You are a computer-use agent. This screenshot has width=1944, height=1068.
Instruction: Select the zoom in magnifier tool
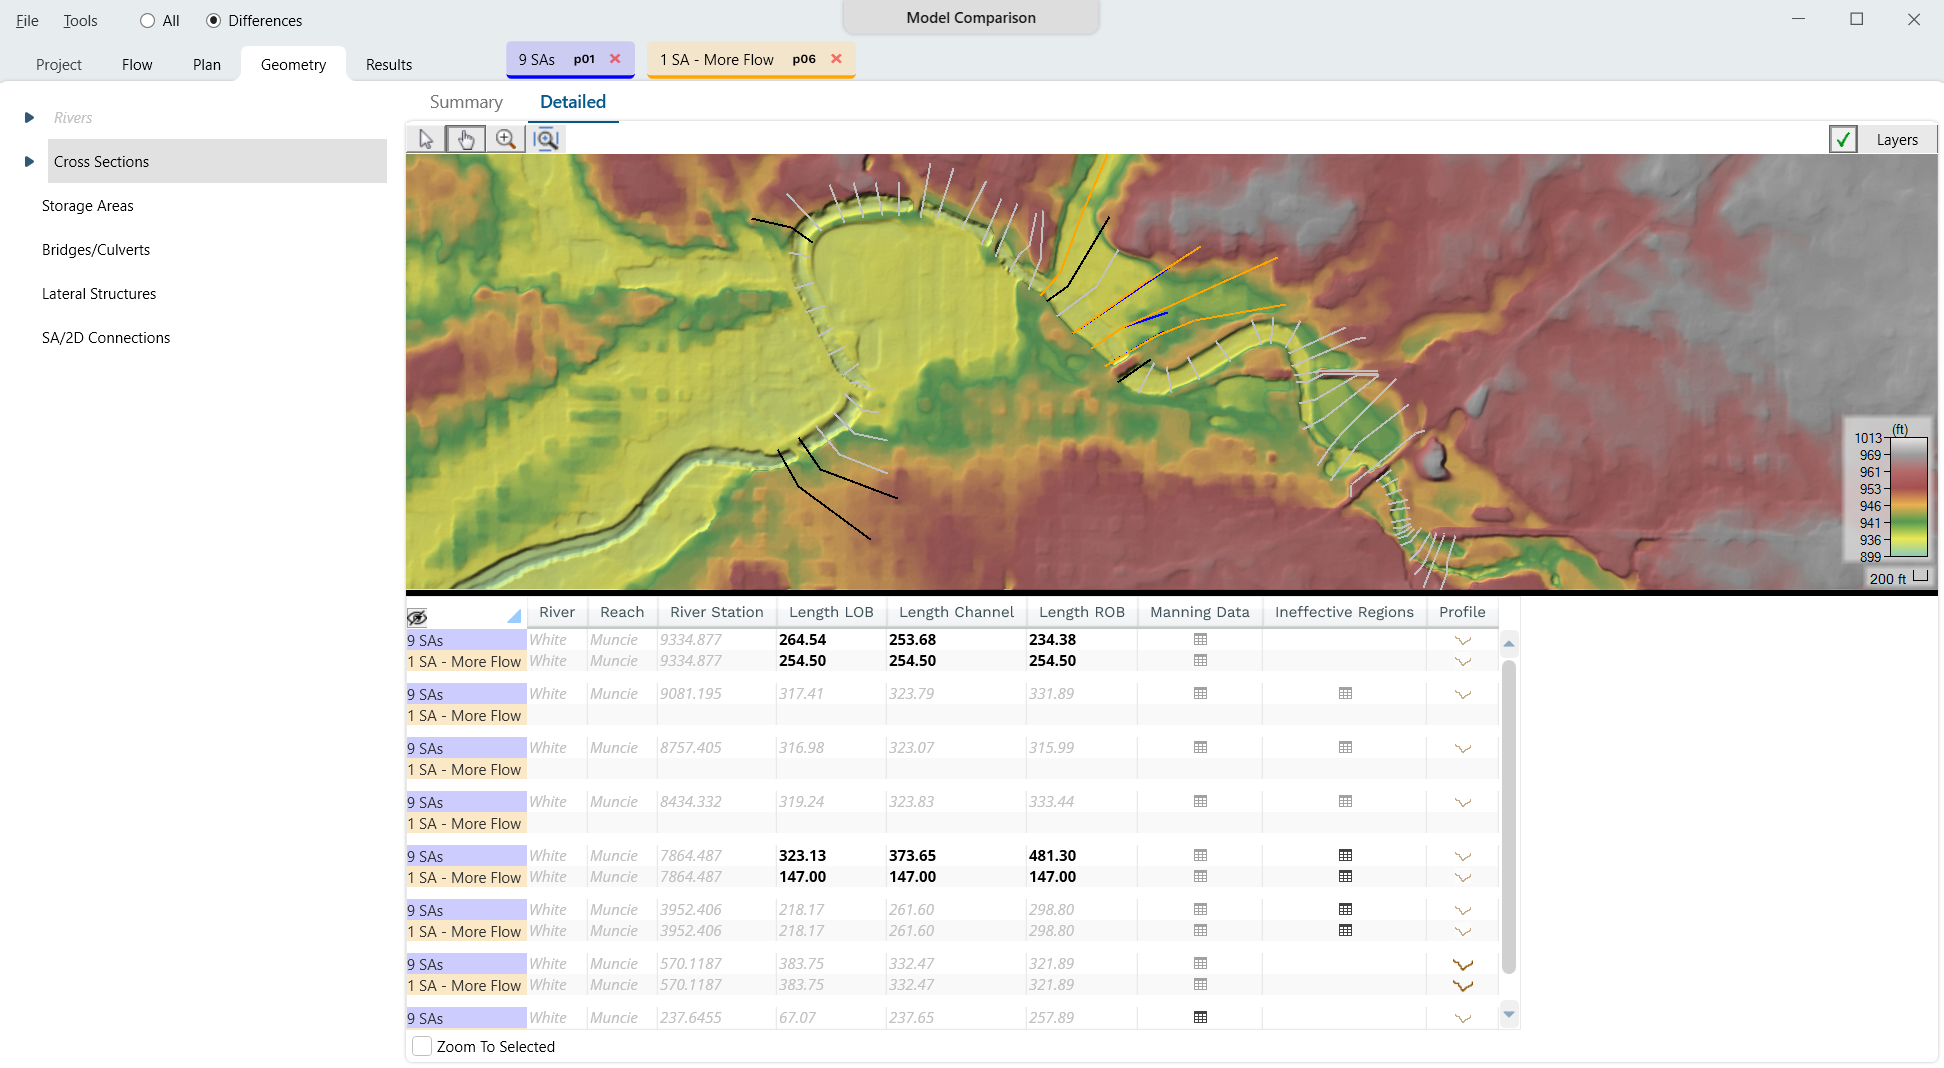[x=506, y=139]
